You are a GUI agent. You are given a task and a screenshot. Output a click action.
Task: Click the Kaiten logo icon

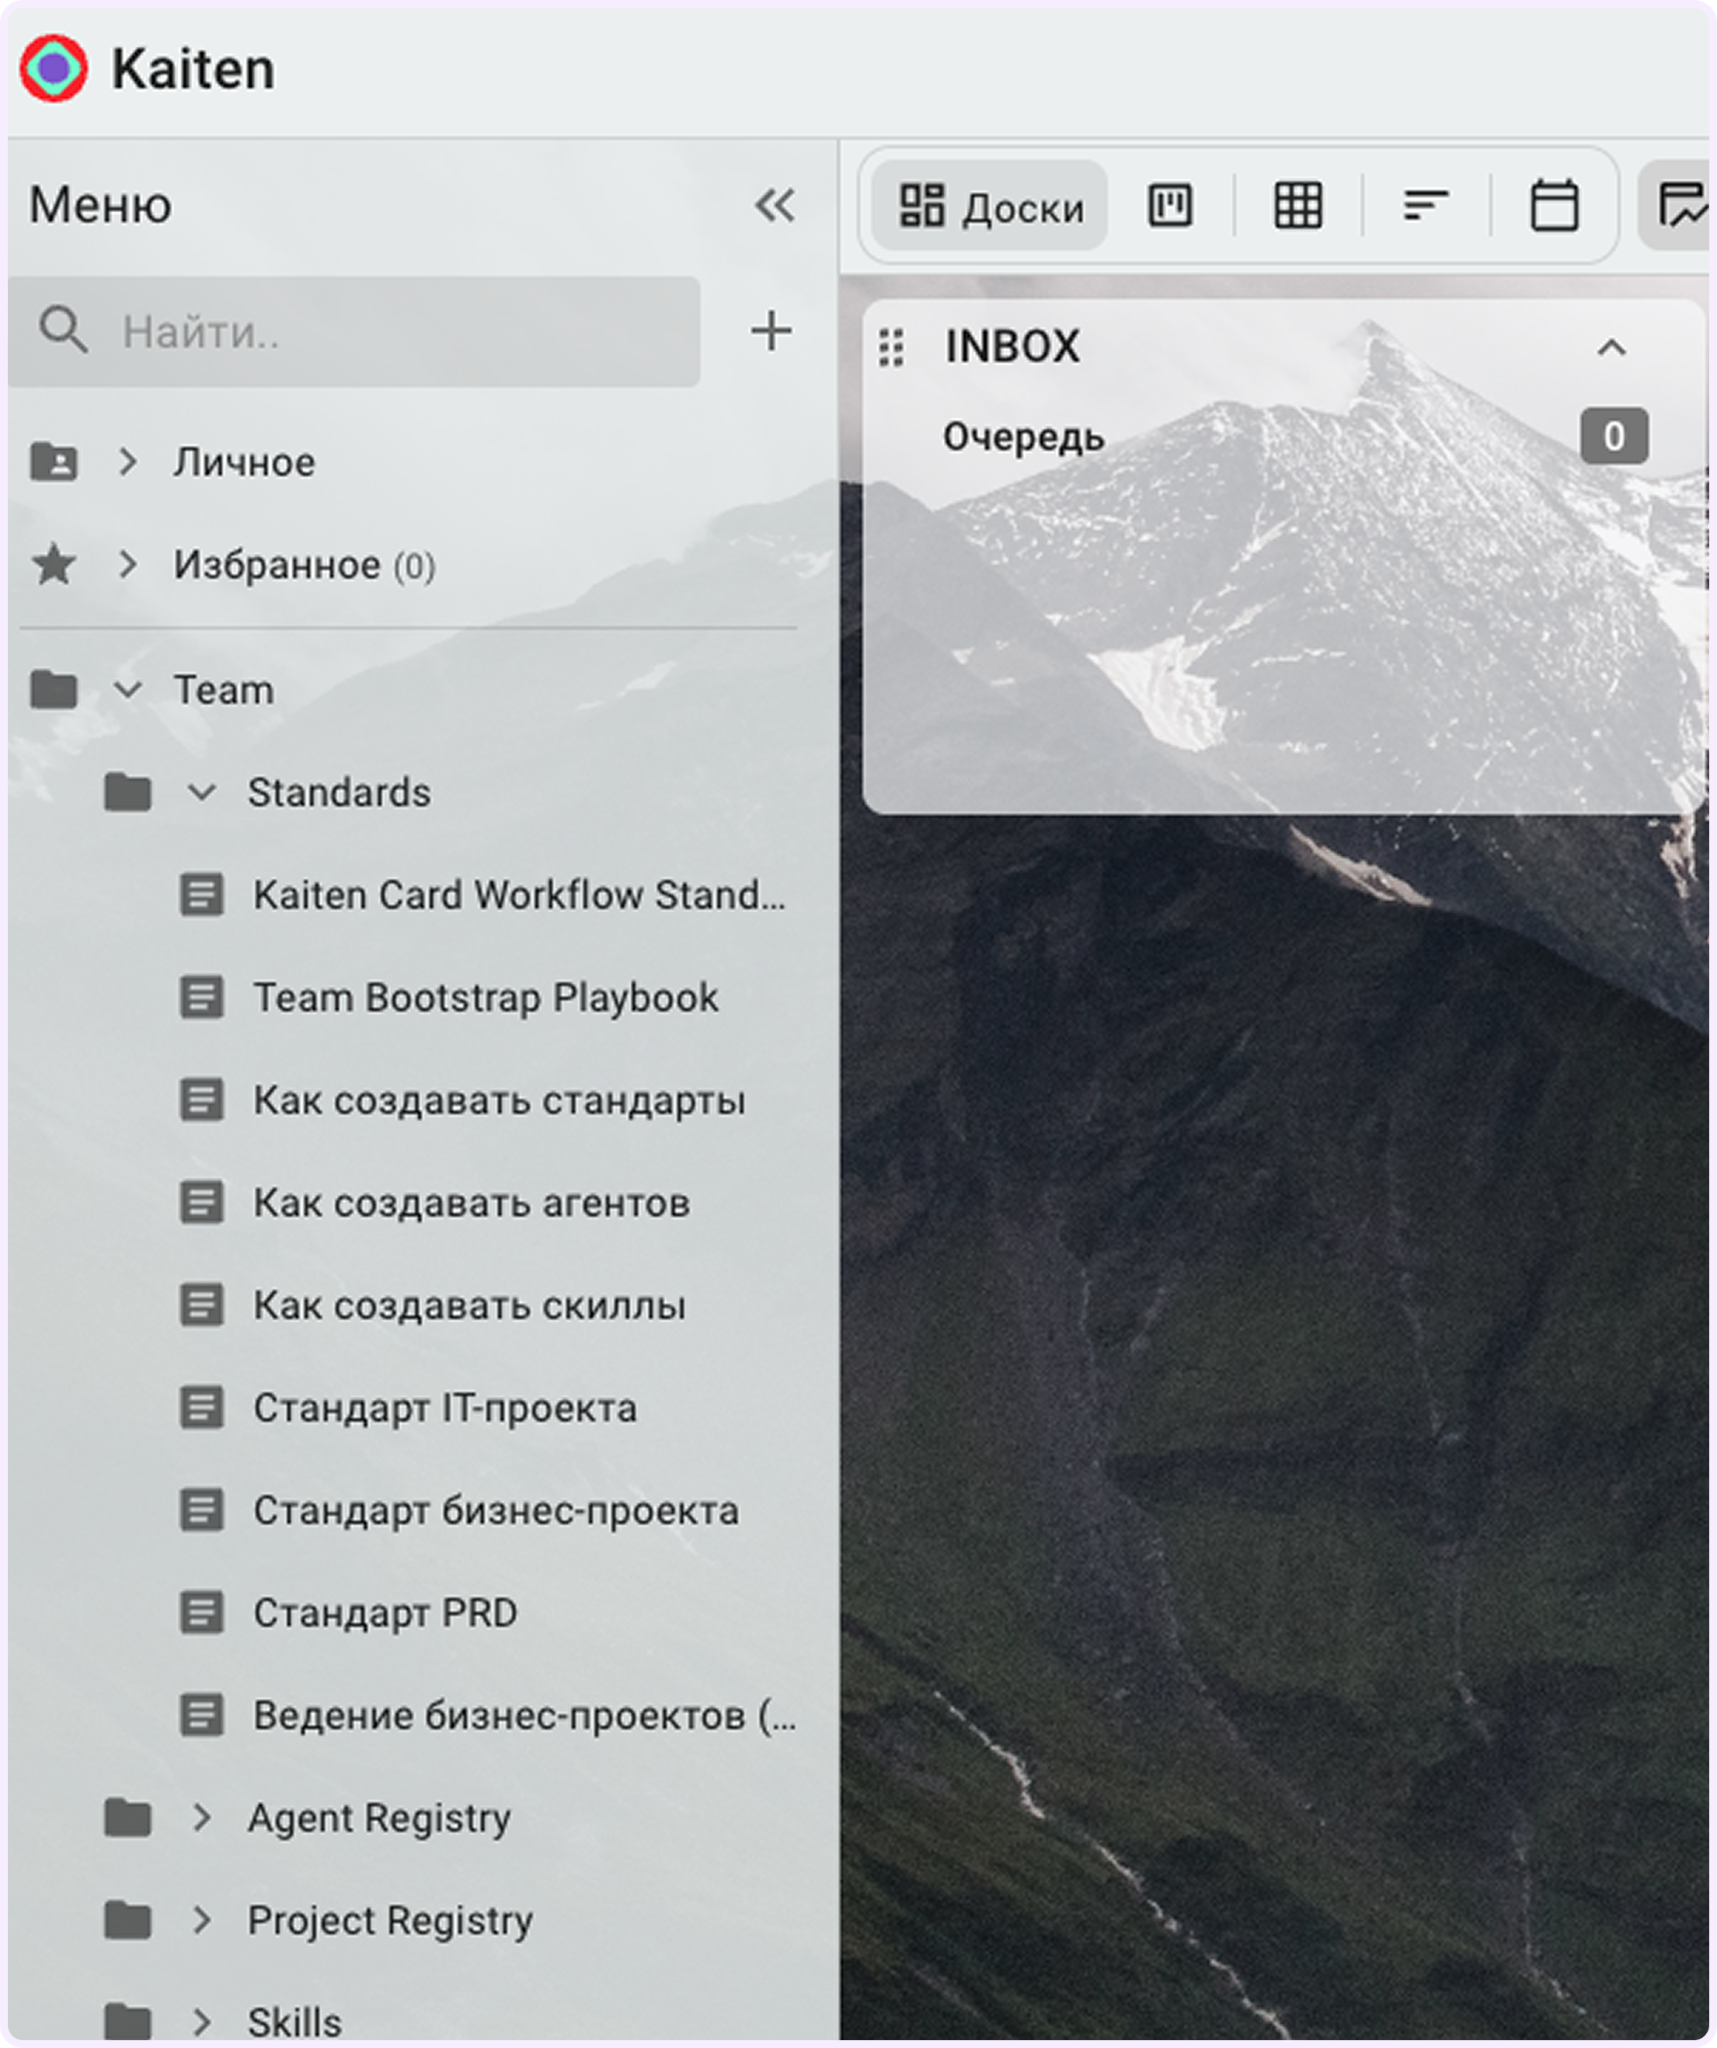(x=54, y=68)
